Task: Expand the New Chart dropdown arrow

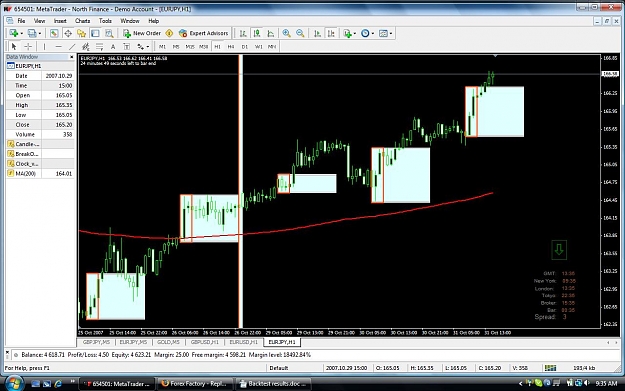Action: point(22,34)
